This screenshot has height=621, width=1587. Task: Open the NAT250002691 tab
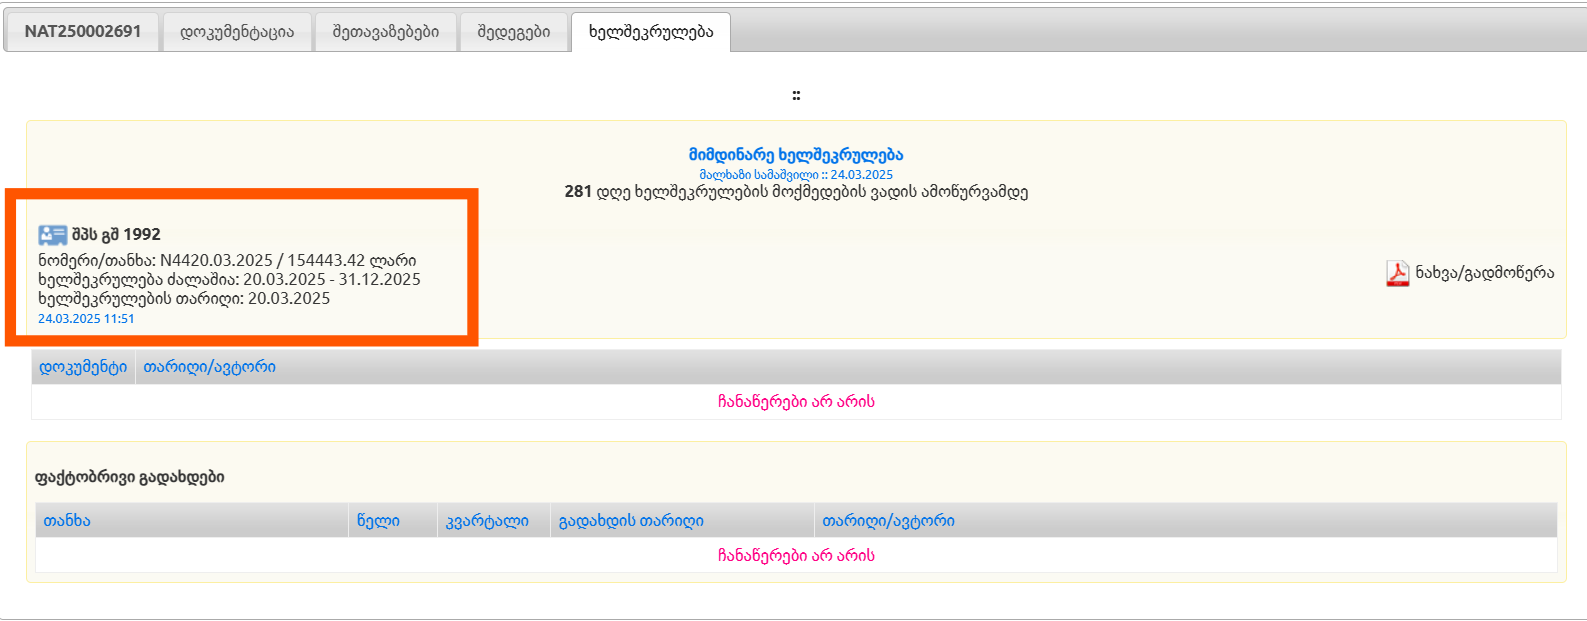83,31
